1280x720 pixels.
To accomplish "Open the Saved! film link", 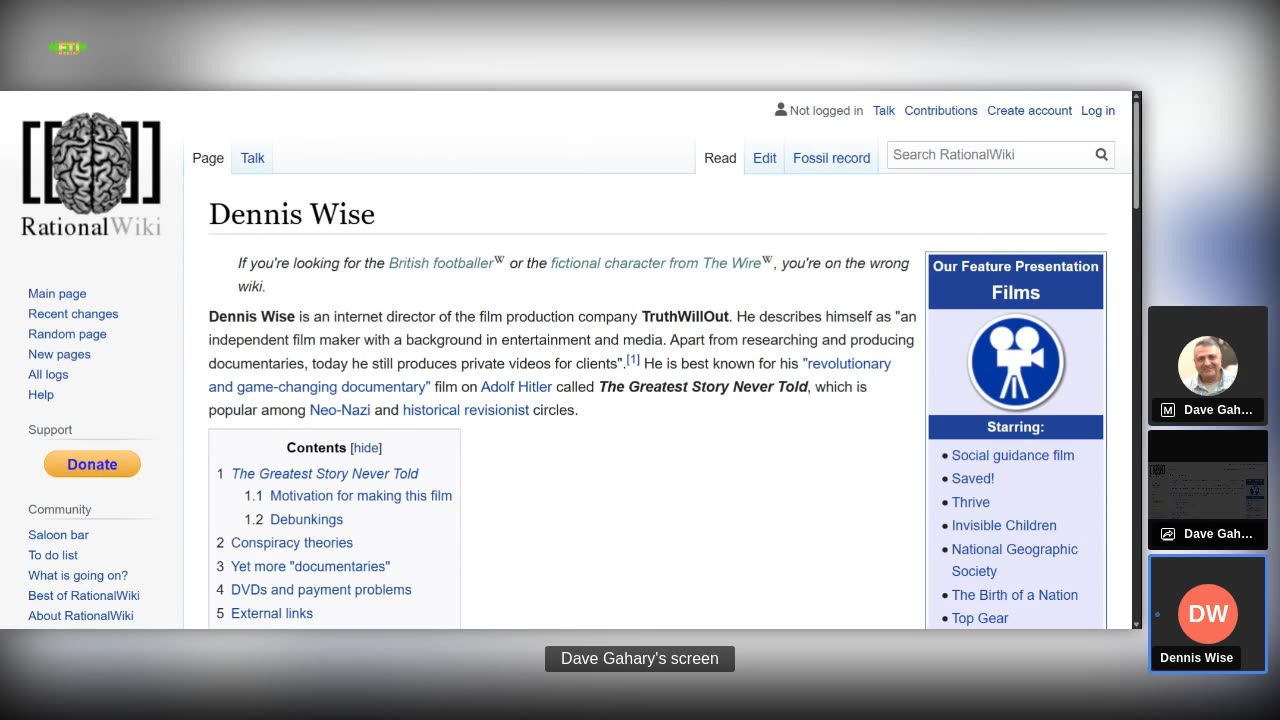I will coord(973,479).
